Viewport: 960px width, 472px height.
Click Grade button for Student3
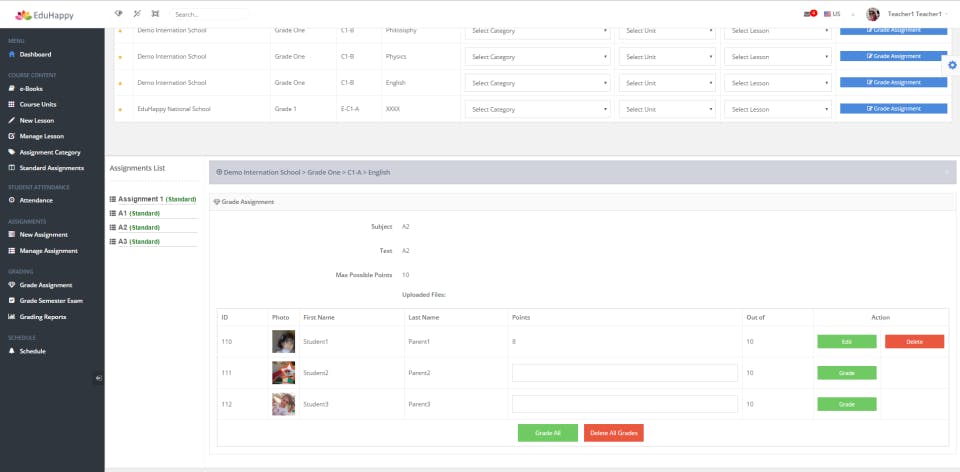[847, 404]
